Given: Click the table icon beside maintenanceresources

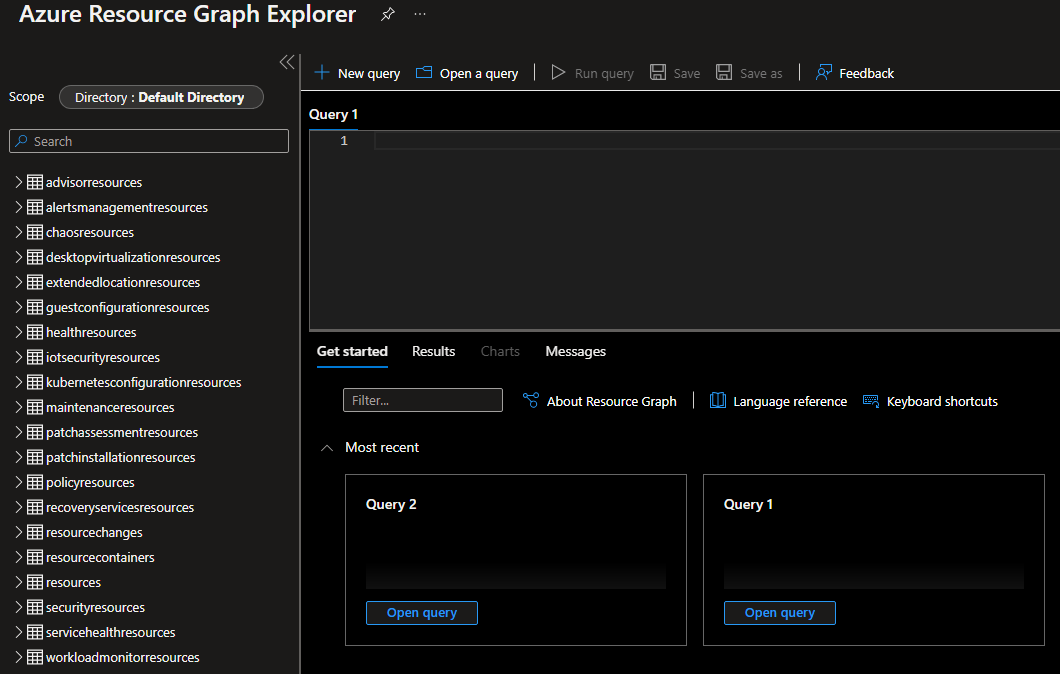Looking at the screenshot, I should click(35, 407).
